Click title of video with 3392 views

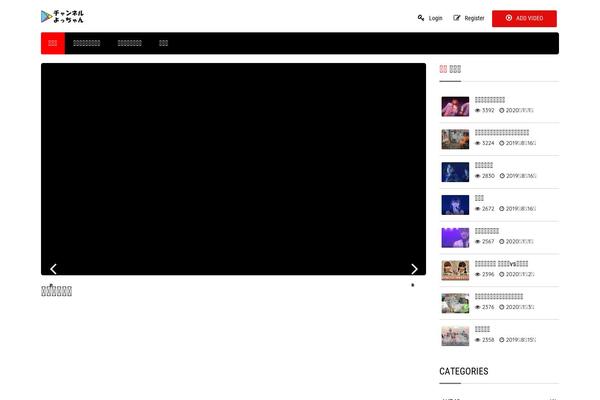[490, 100]
